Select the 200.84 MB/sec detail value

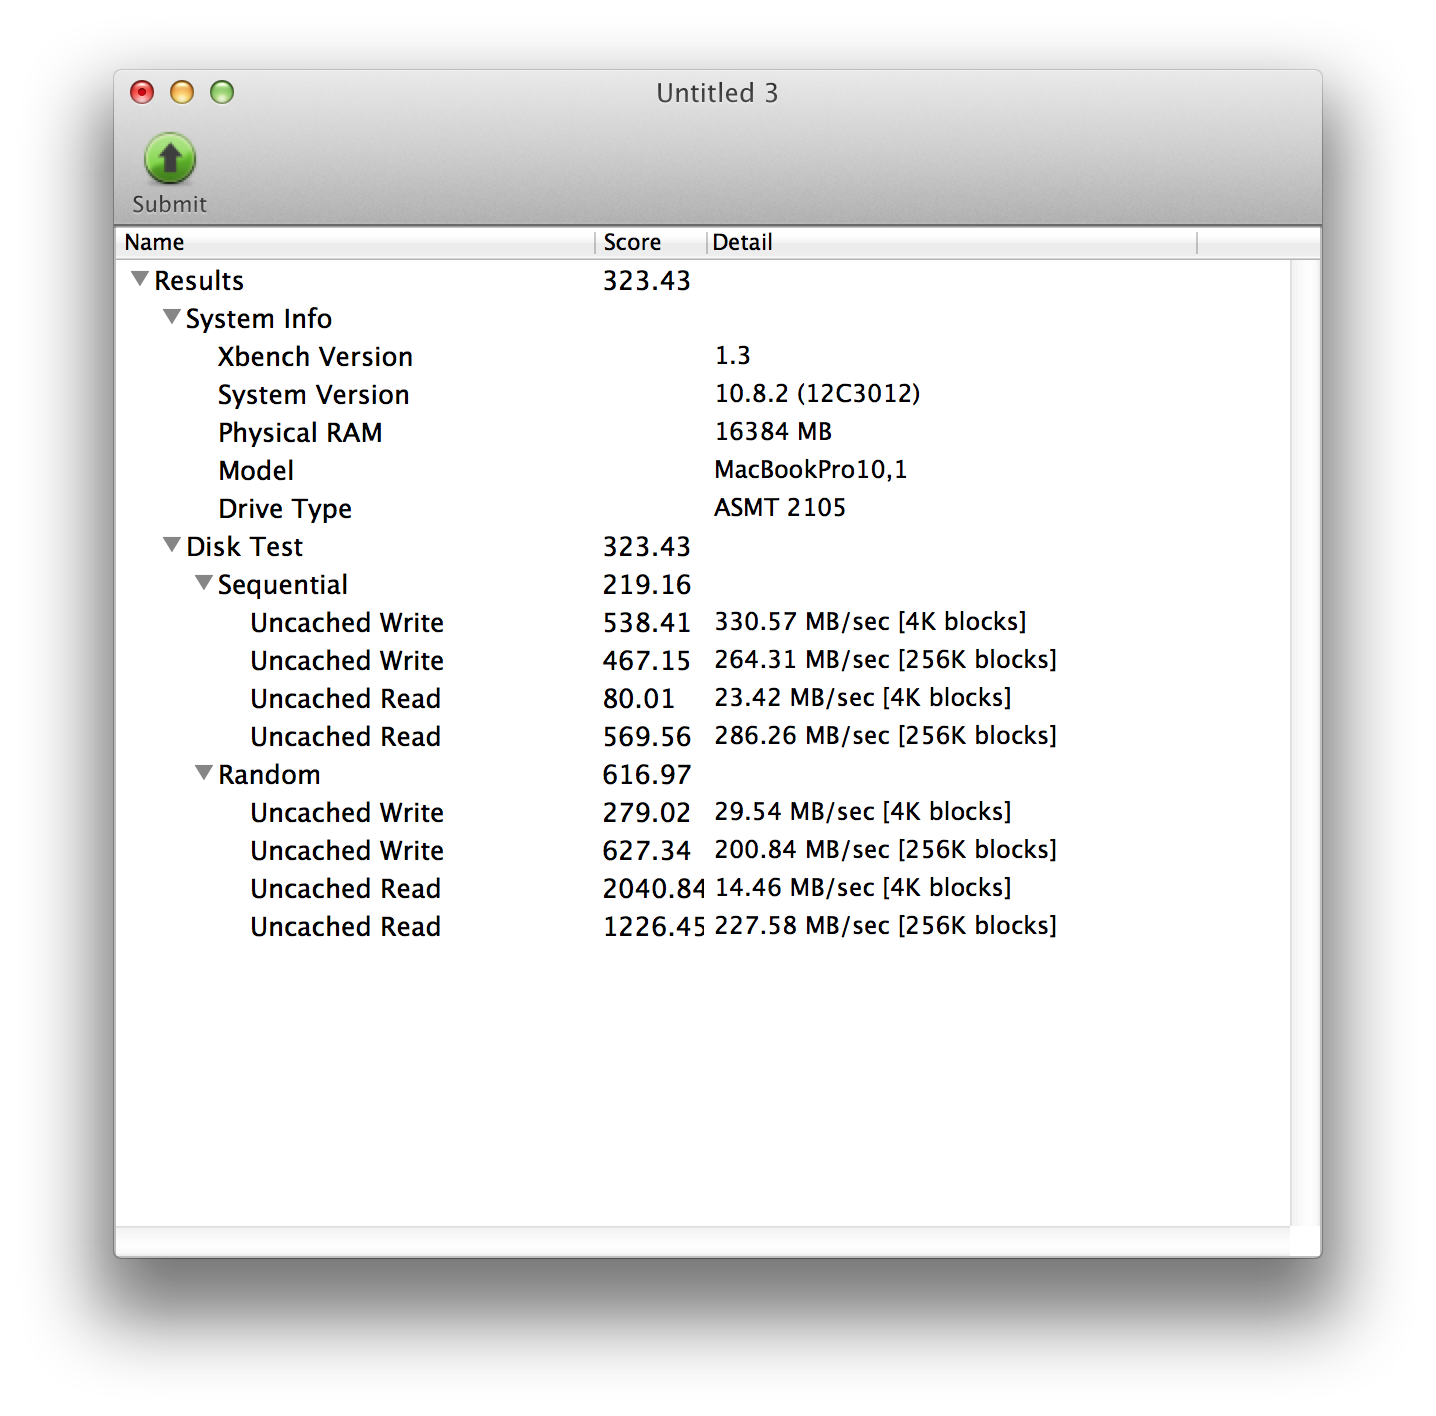point(885,850)
